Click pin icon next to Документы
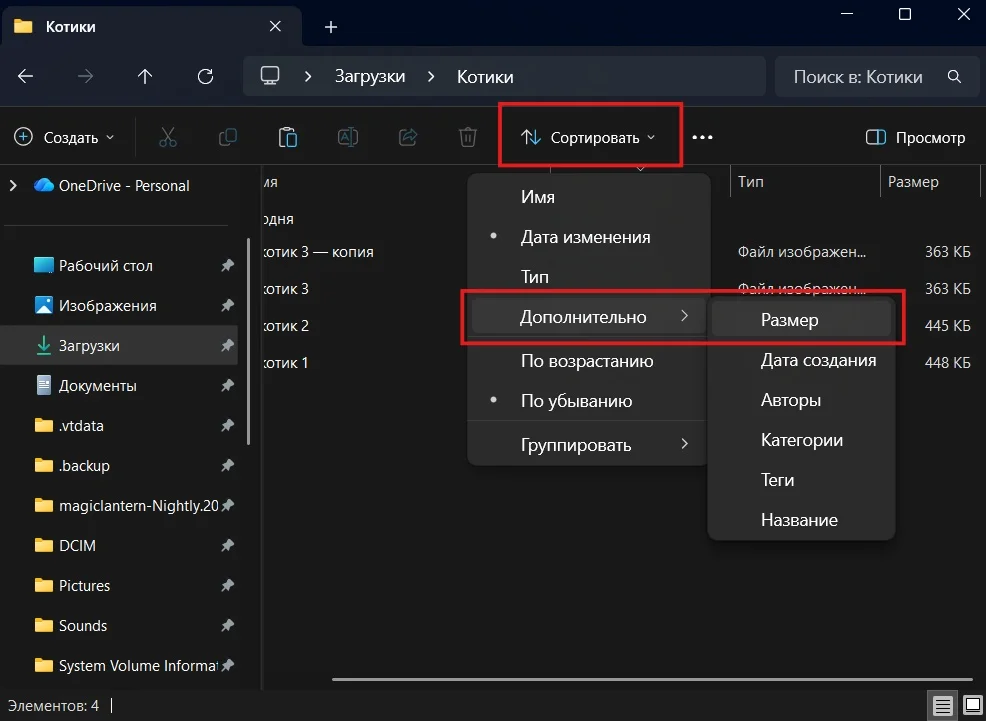 tap(227, 385)
